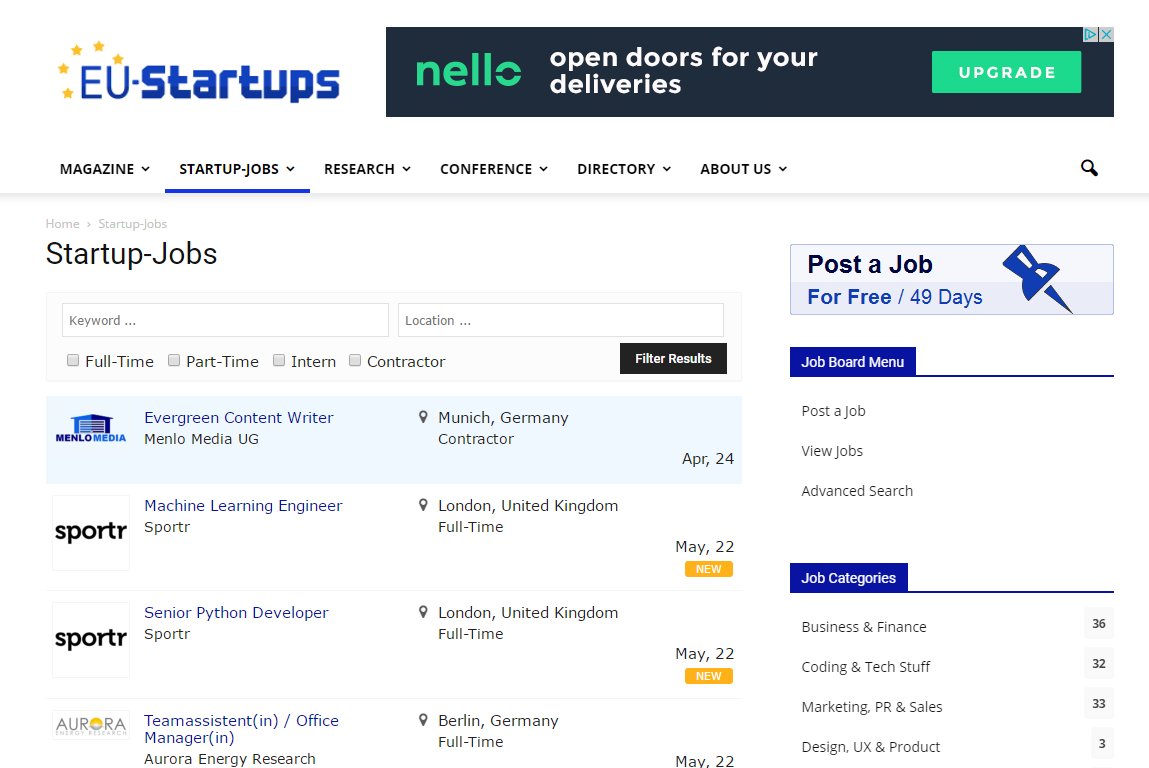Expand the Research menu

367,169
